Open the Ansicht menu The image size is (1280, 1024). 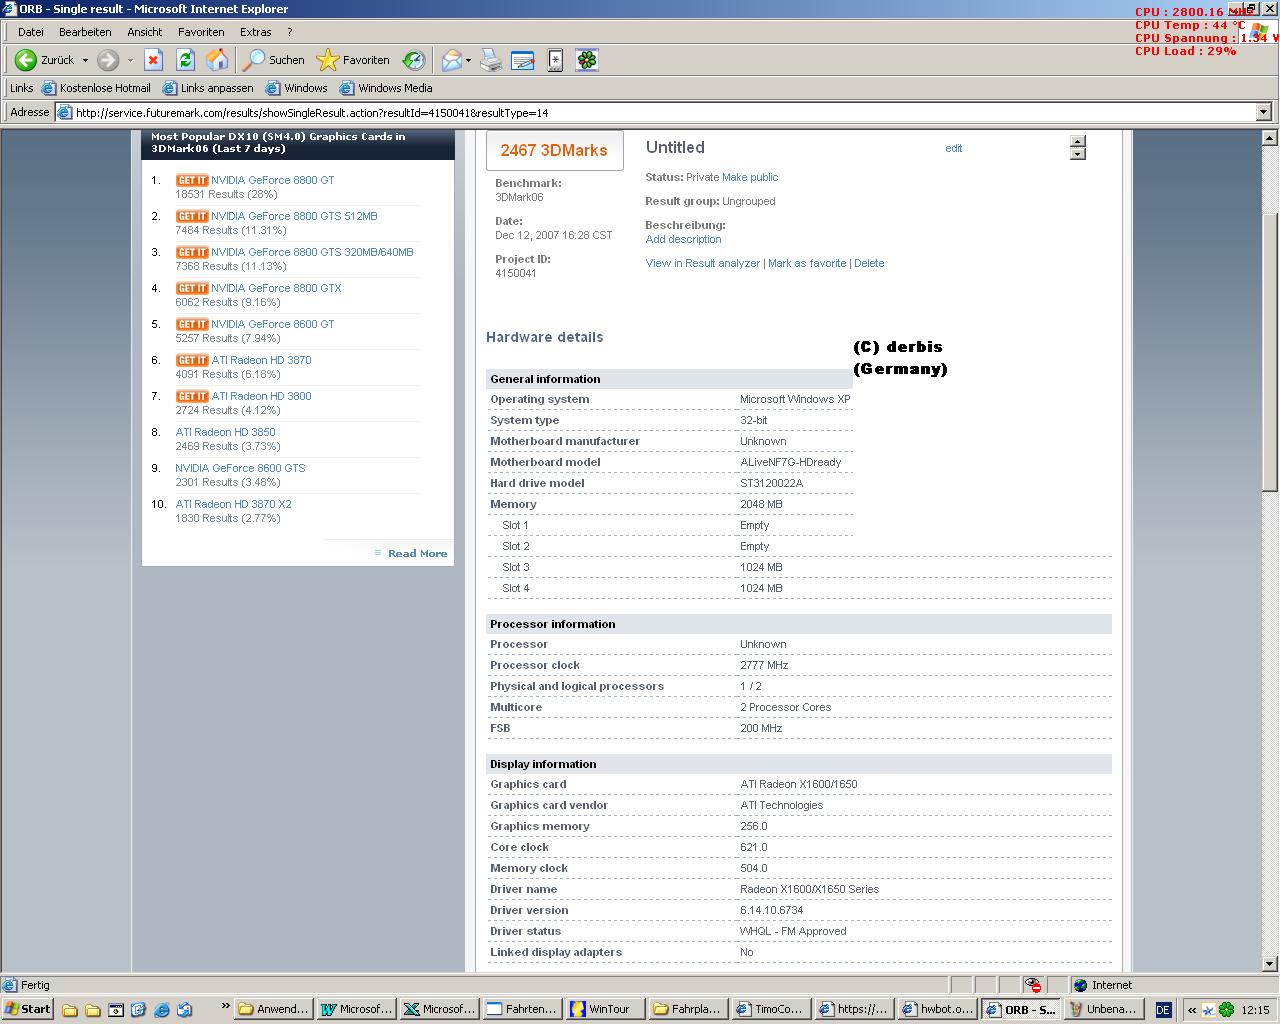[145, 32]
